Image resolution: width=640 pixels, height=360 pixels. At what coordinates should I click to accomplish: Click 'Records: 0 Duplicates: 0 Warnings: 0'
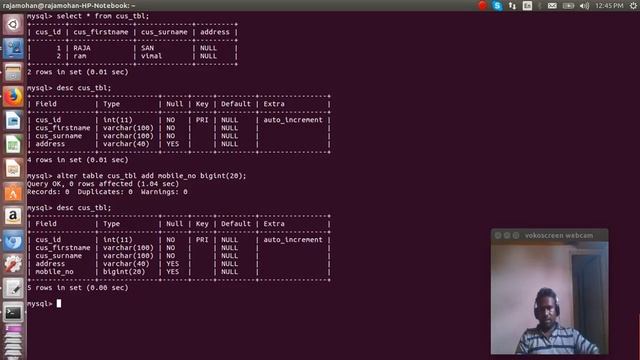pyautogui.click(x=107, y=192)
